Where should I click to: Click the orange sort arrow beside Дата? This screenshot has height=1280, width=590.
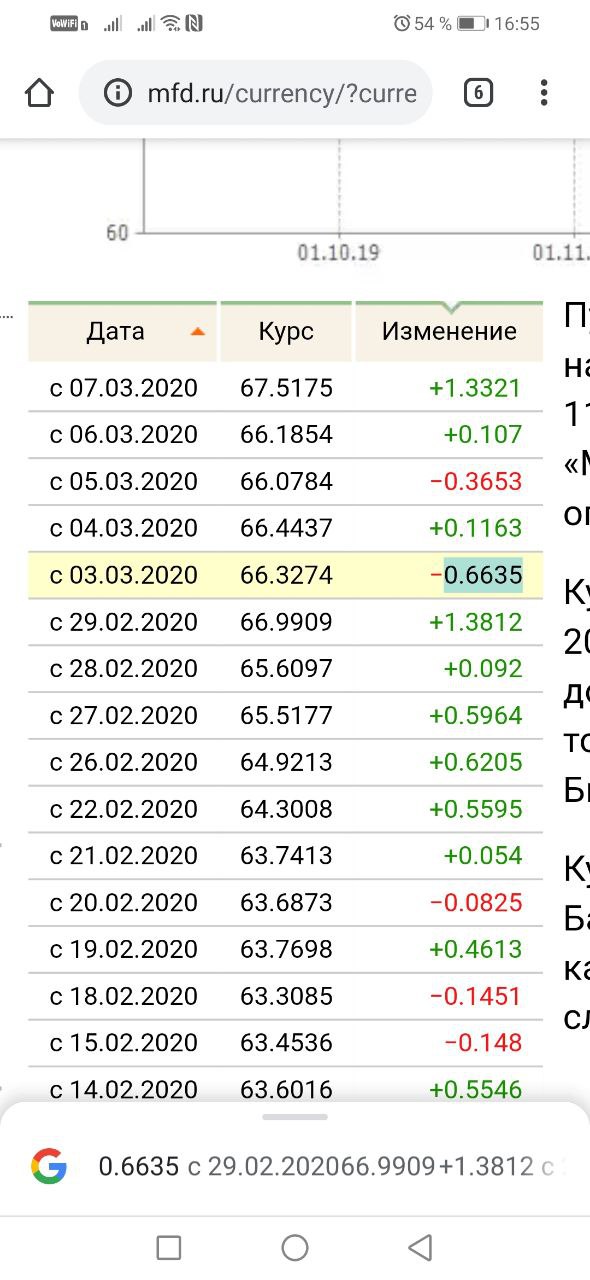click(198, 331)
